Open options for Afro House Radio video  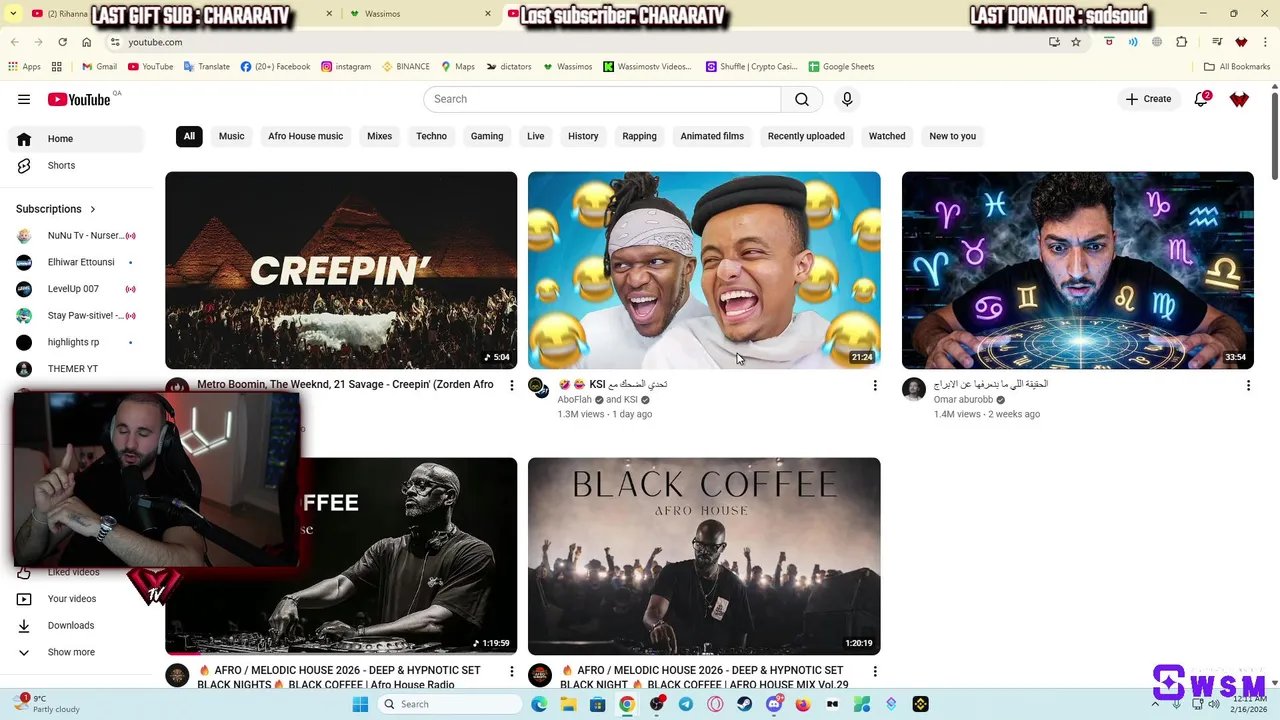point(512,671)
